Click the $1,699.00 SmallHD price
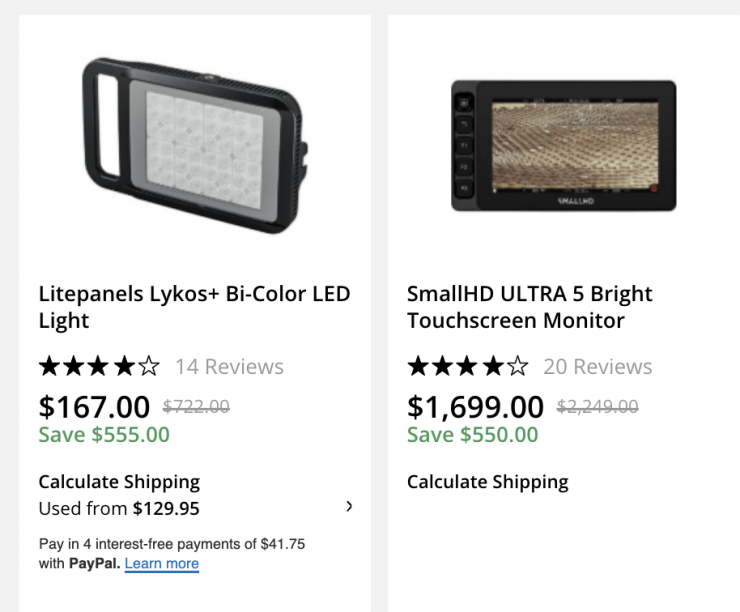This screenshot has height=612, width=740. [x=475, y=407]
